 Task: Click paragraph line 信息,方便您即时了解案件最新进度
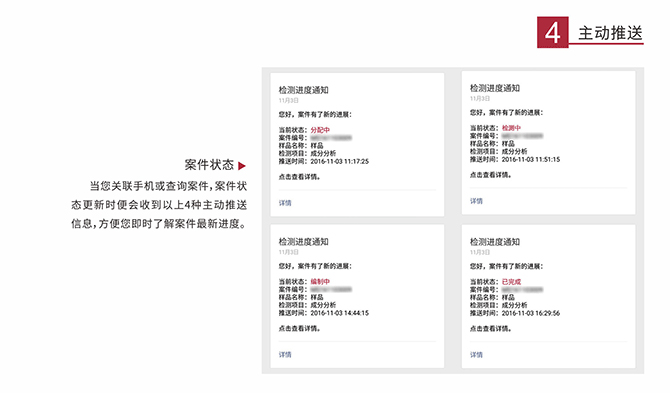tap(159, 223)
